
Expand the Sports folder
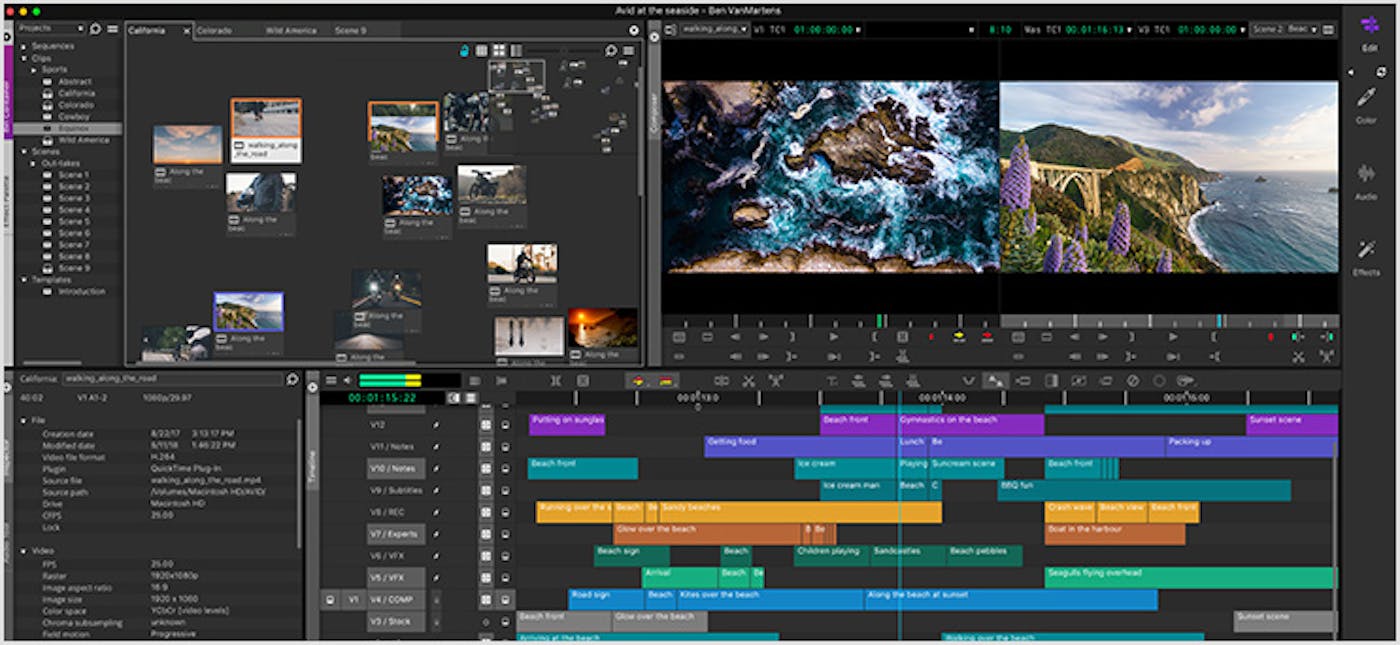[35, 70]
